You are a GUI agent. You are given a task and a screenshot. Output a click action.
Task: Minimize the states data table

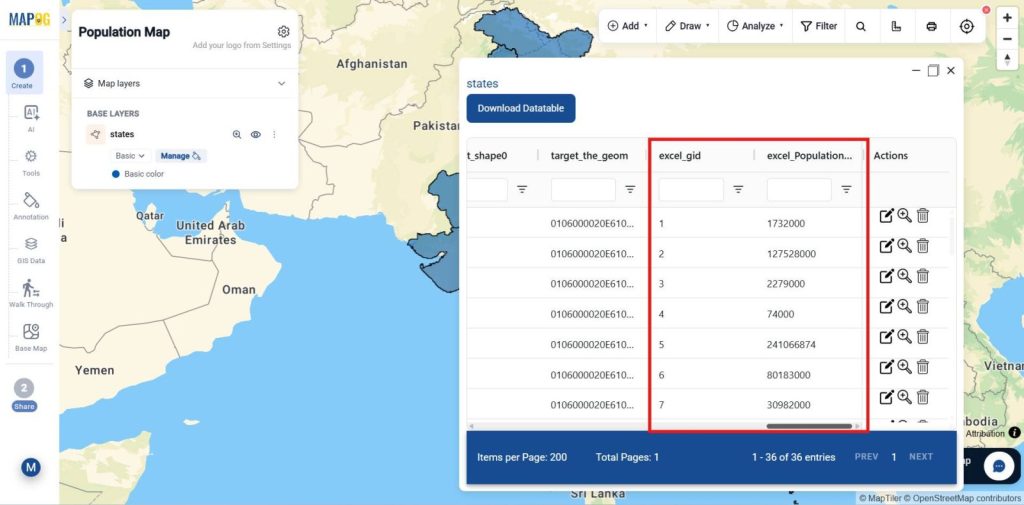[917, 70]
